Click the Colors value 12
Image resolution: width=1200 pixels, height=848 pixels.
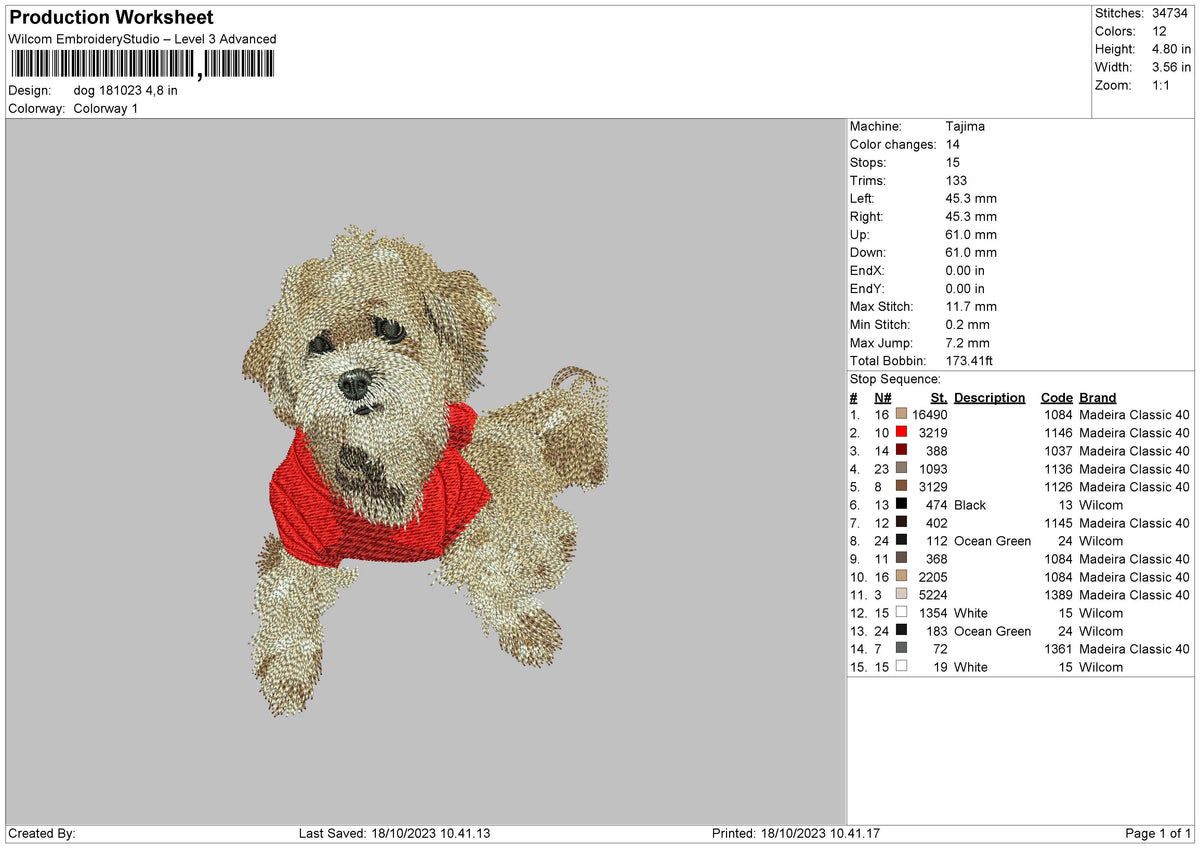(1158, 31)
